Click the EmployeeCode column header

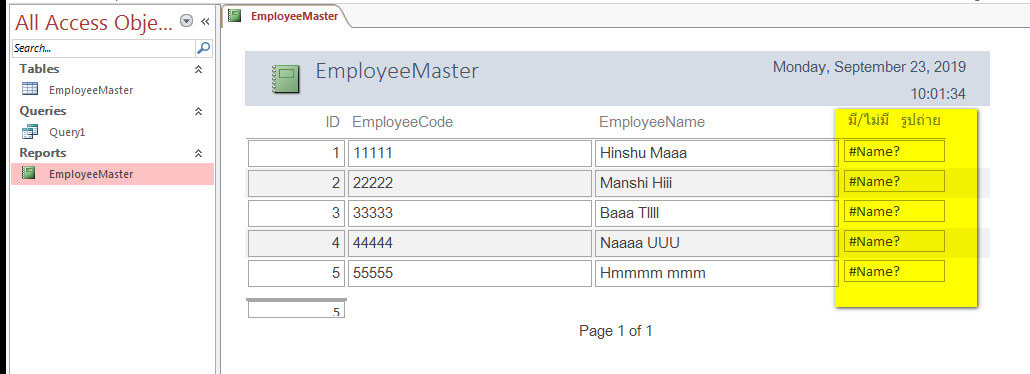pos(403,122)
